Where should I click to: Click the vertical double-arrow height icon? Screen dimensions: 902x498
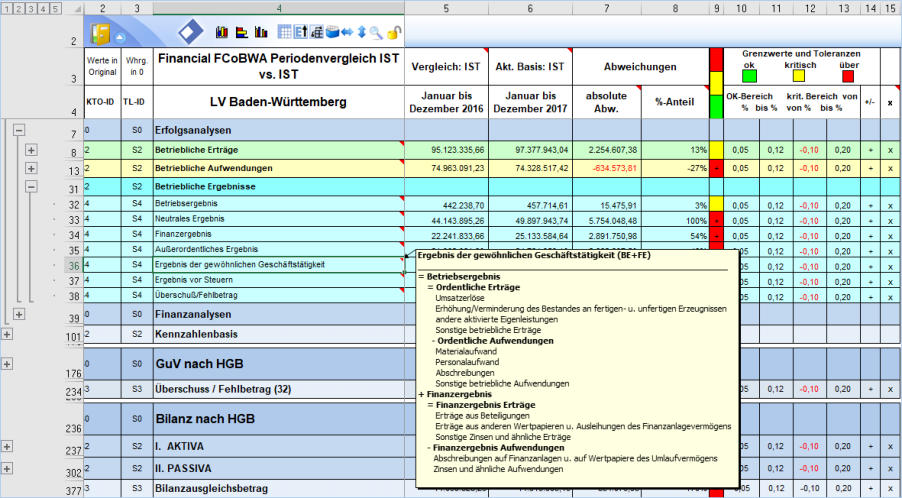[x=361, y=33]
